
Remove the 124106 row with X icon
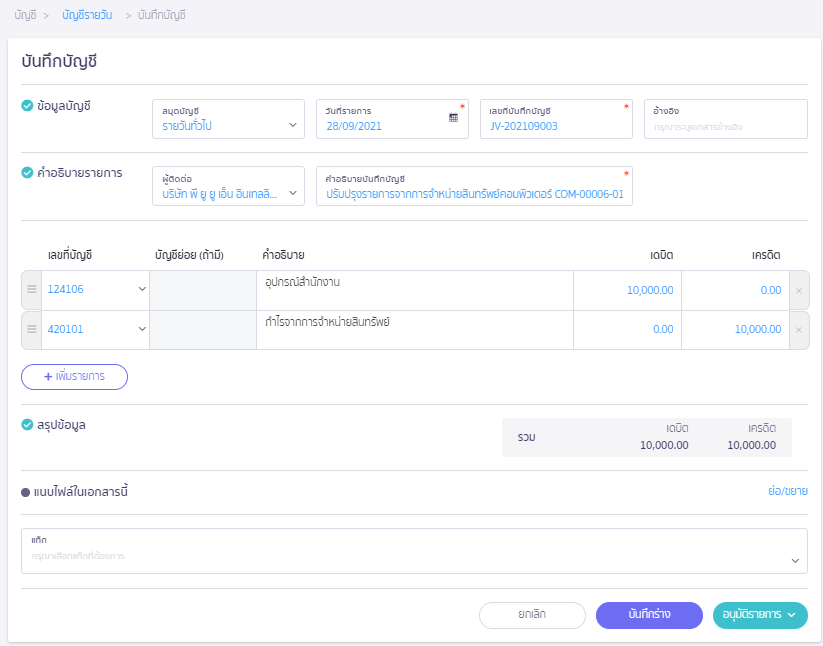(x=798, y=291)
